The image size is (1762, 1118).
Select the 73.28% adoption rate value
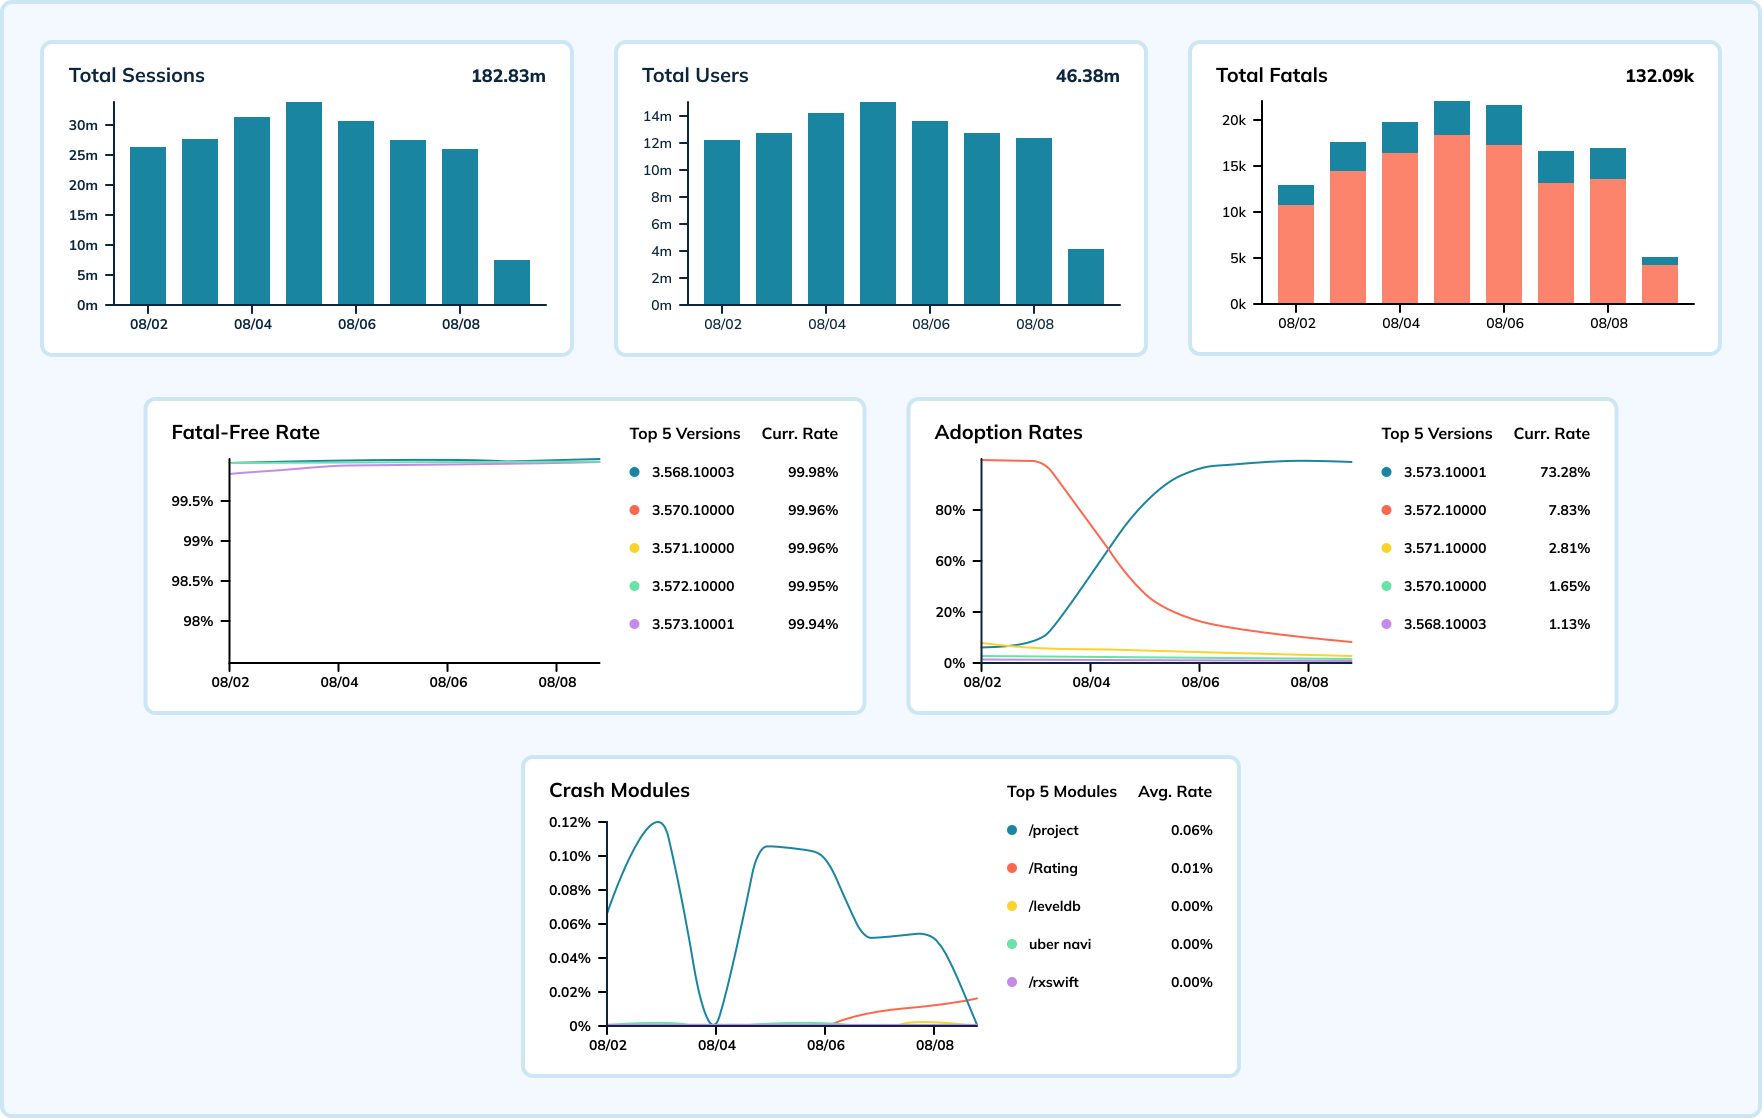[x=1565, y=472]
